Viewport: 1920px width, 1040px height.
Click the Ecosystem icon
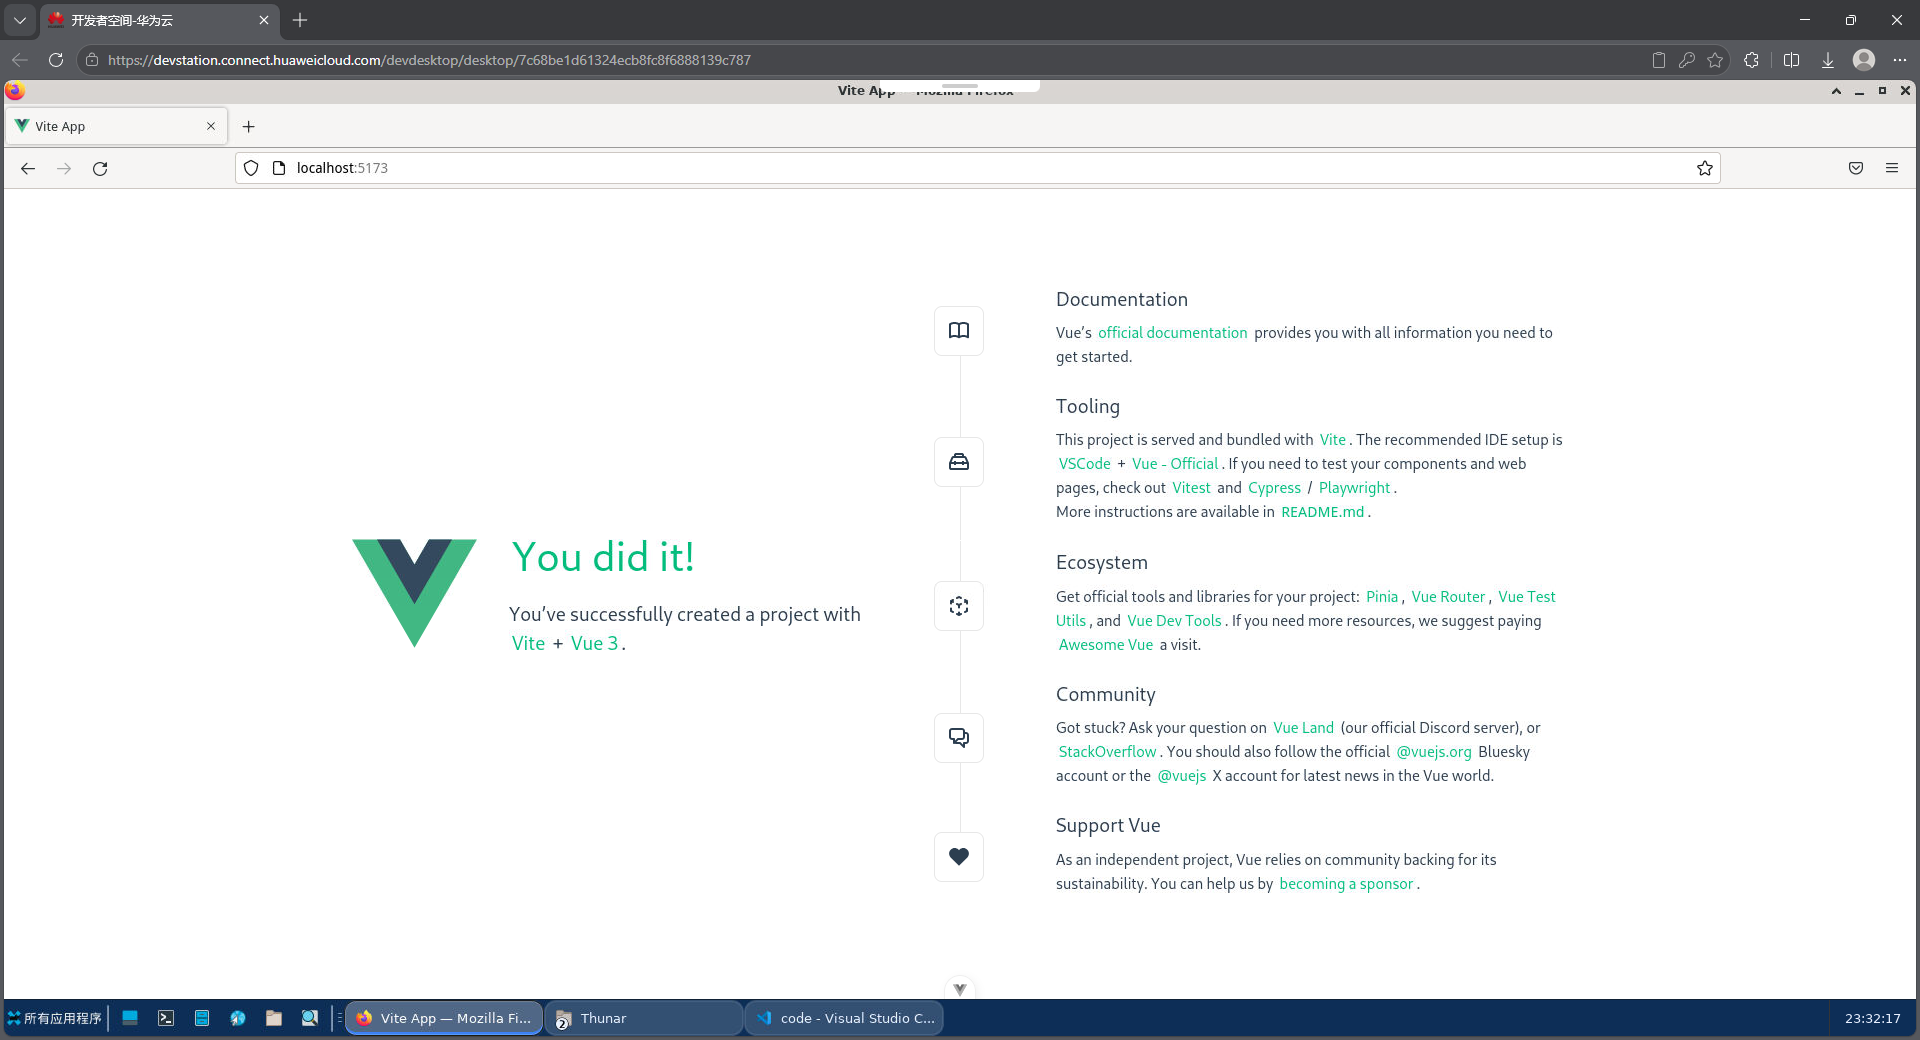959,606
